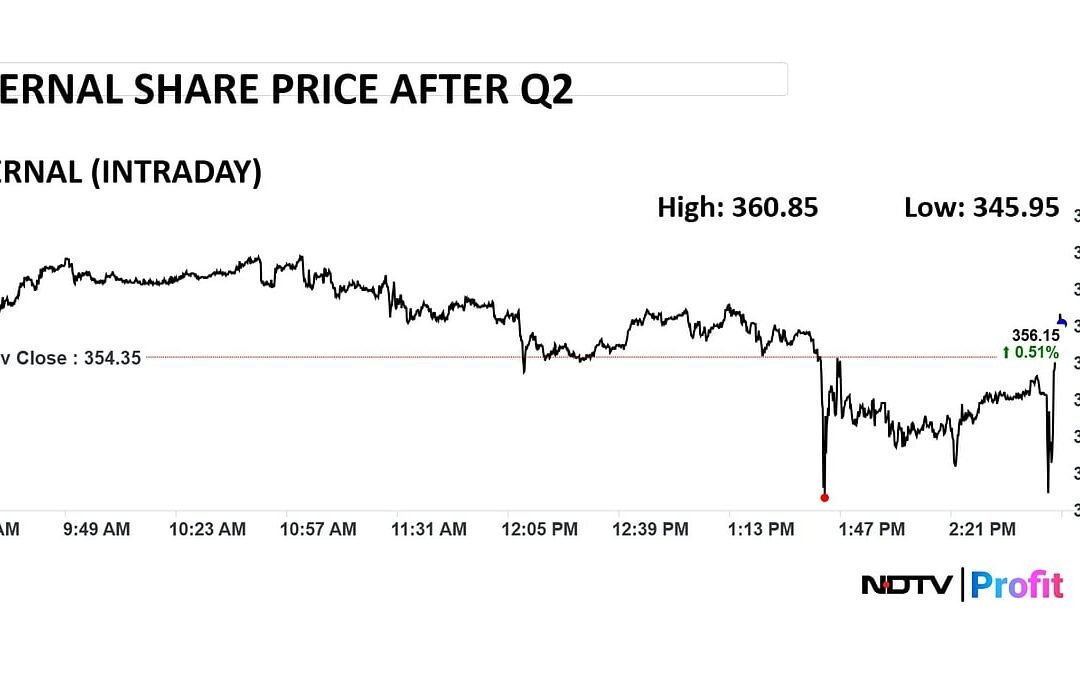Pick the 11:31 AM time label
1080x675 pixels.
coord(430,530)
